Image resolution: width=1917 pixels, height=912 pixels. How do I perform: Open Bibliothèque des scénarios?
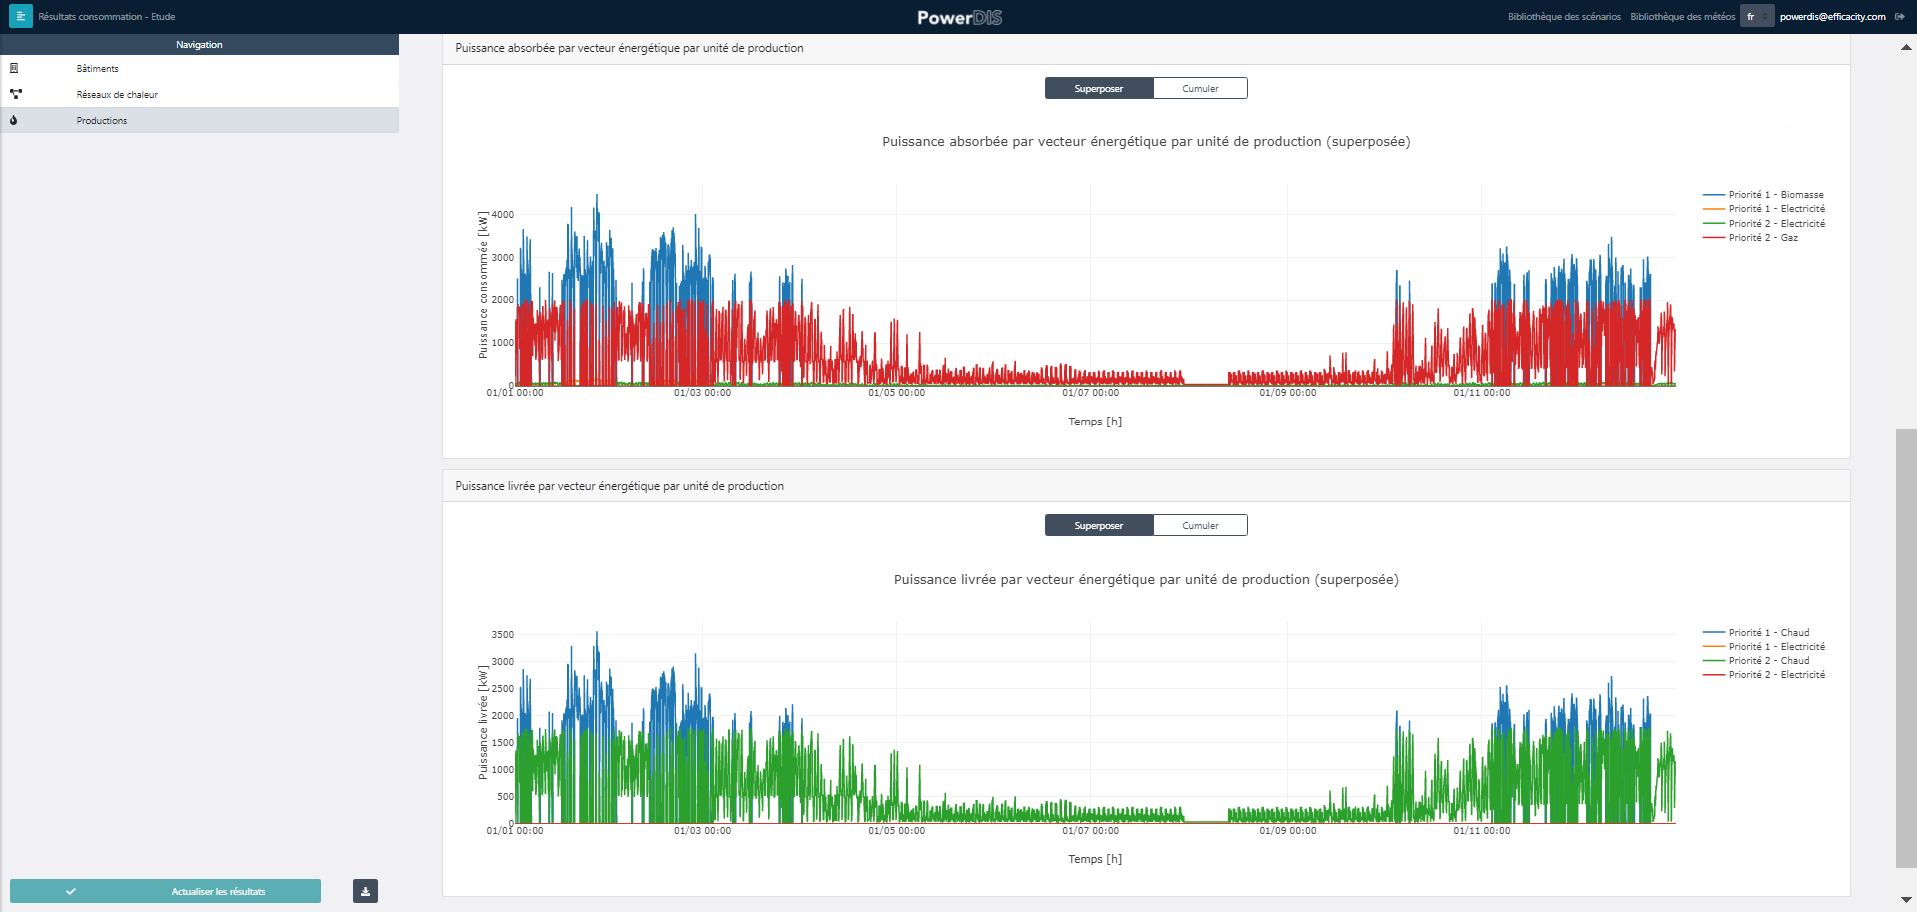tap(1564, 17)
